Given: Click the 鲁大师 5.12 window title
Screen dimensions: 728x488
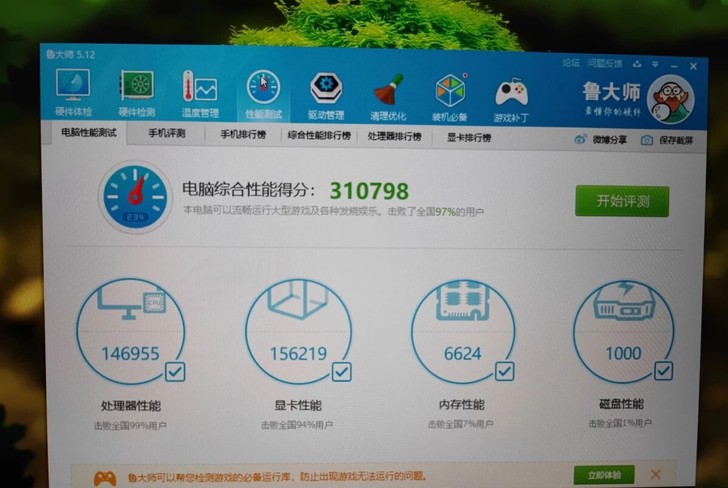Looking at the screenshot, I should [71, 54].
